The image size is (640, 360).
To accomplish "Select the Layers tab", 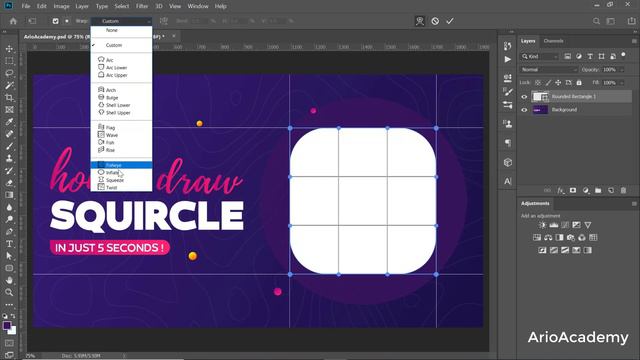I will [x=528, y=41].
